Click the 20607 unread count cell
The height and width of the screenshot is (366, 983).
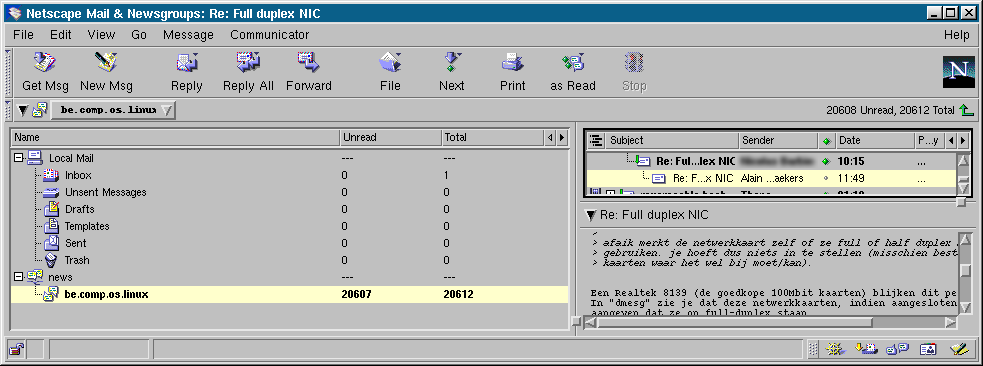[356, 294]
